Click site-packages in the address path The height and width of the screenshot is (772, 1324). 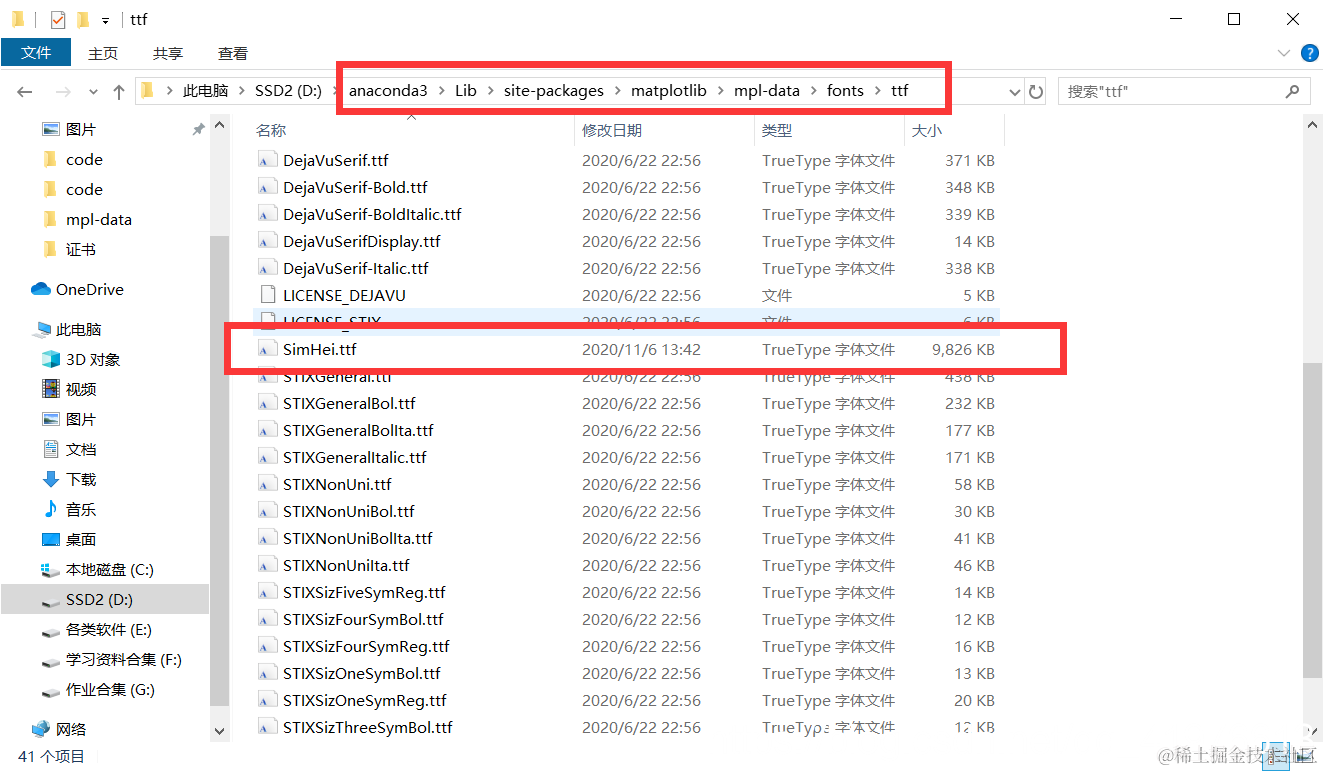(x=554, y=90)
